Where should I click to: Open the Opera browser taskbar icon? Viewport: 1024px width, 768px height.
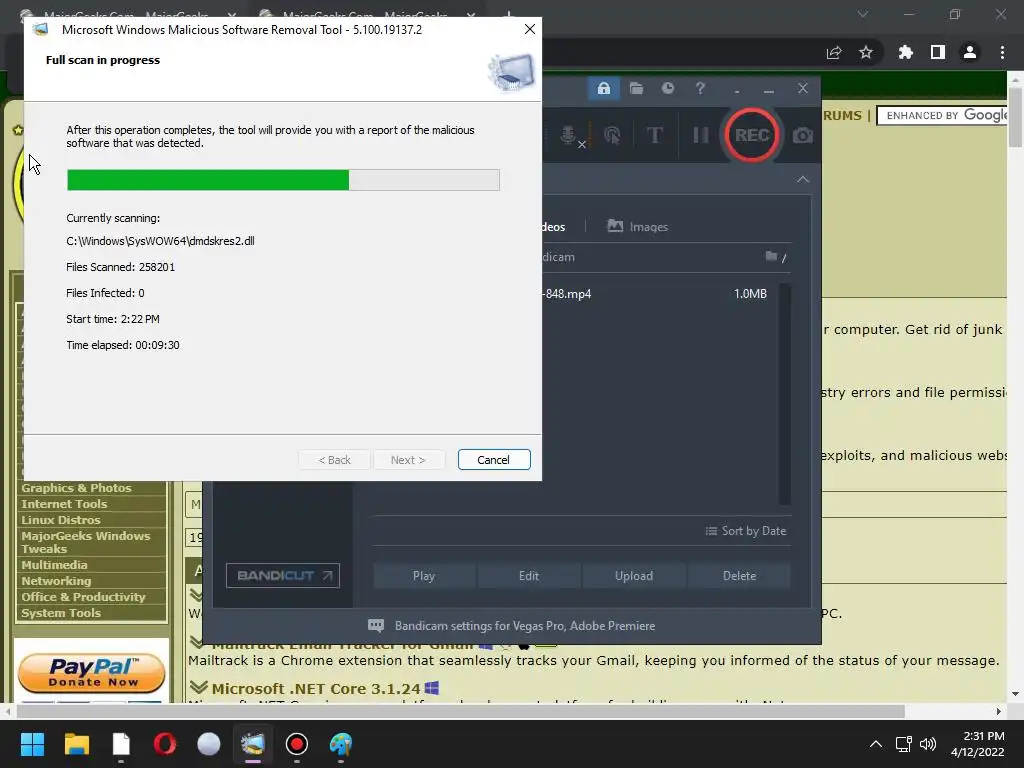click(x=165, y=744)
